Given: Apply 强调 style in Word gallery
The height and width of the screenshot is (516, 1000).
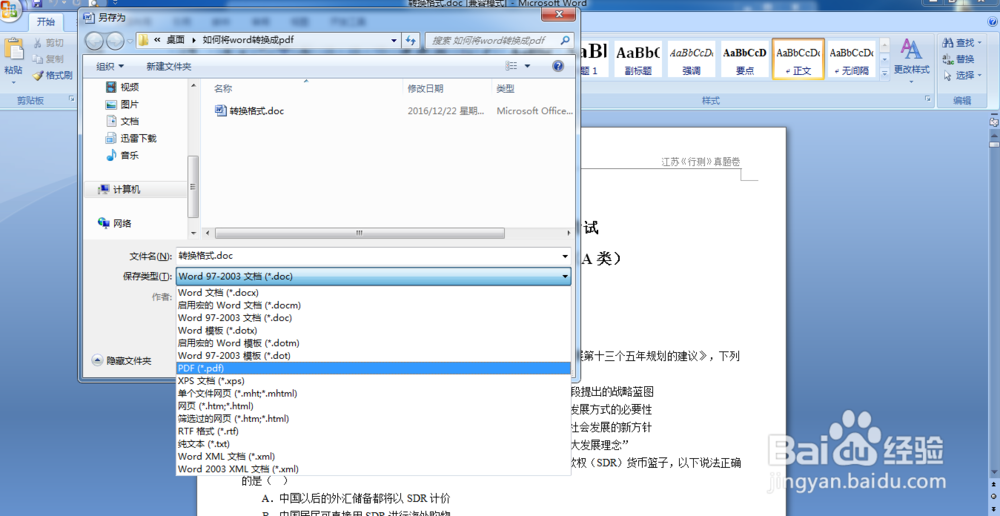Looking at the screenshot, I should pyautogui.click(x=691, y=59).
